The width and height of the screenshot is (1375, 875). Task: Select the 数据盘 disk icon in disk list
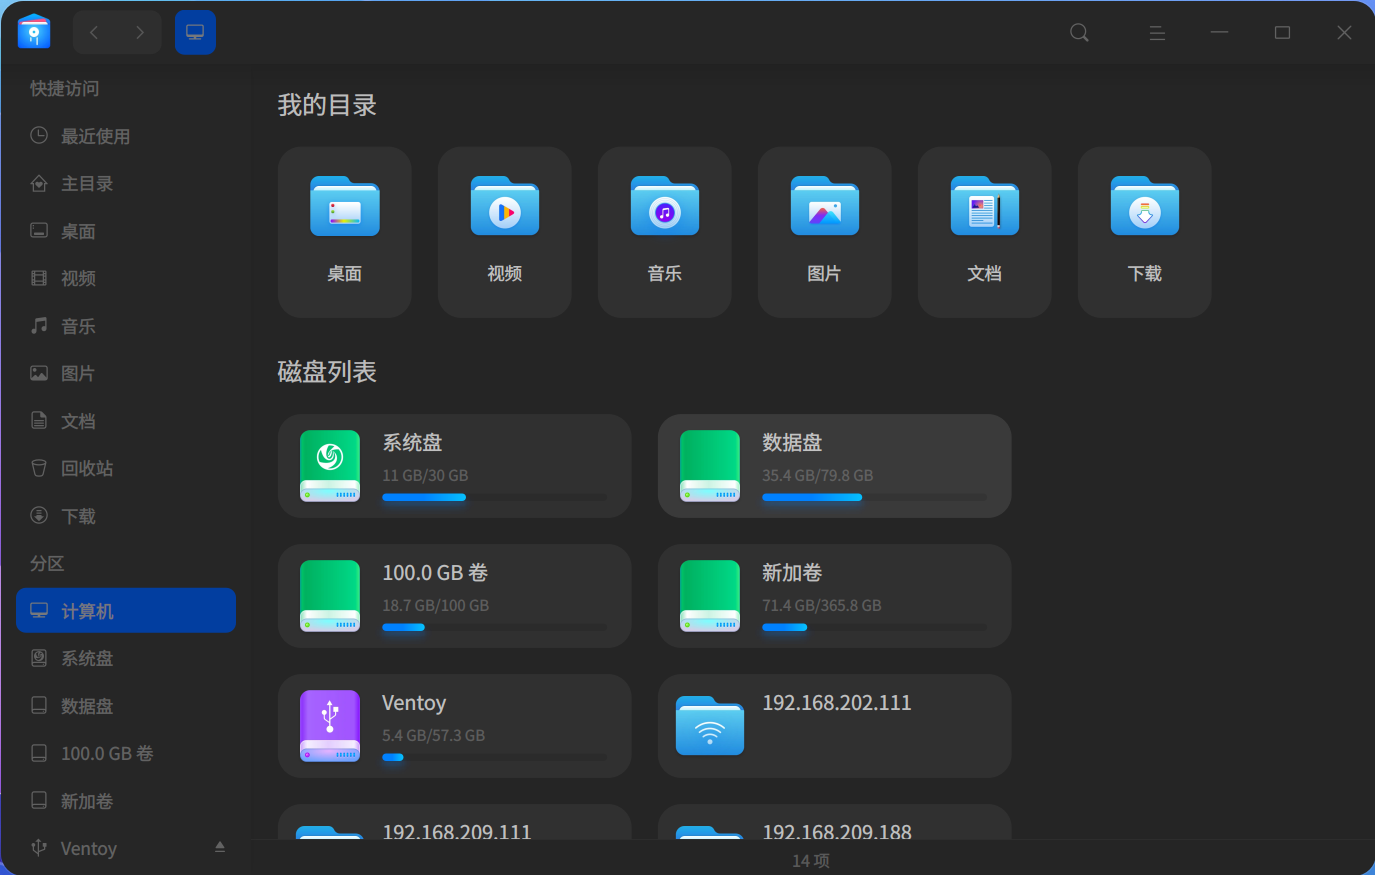coord(710,466)
